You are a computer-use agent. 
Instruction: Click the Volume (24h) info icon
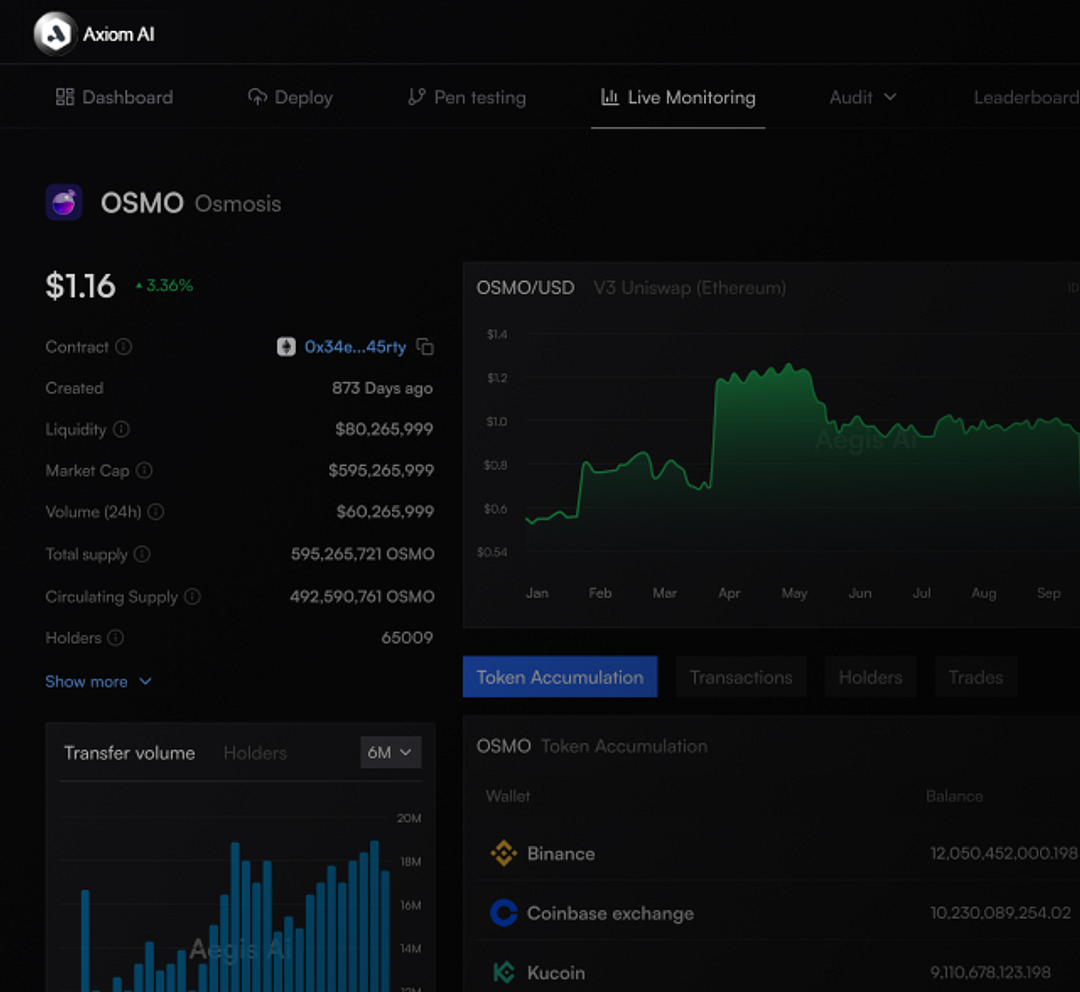[x=156, y=512]
